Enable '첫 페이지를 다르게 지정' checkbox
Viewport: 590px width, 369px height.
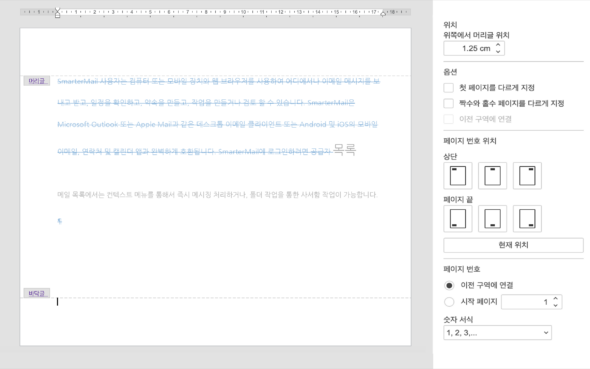coord(449,88)
